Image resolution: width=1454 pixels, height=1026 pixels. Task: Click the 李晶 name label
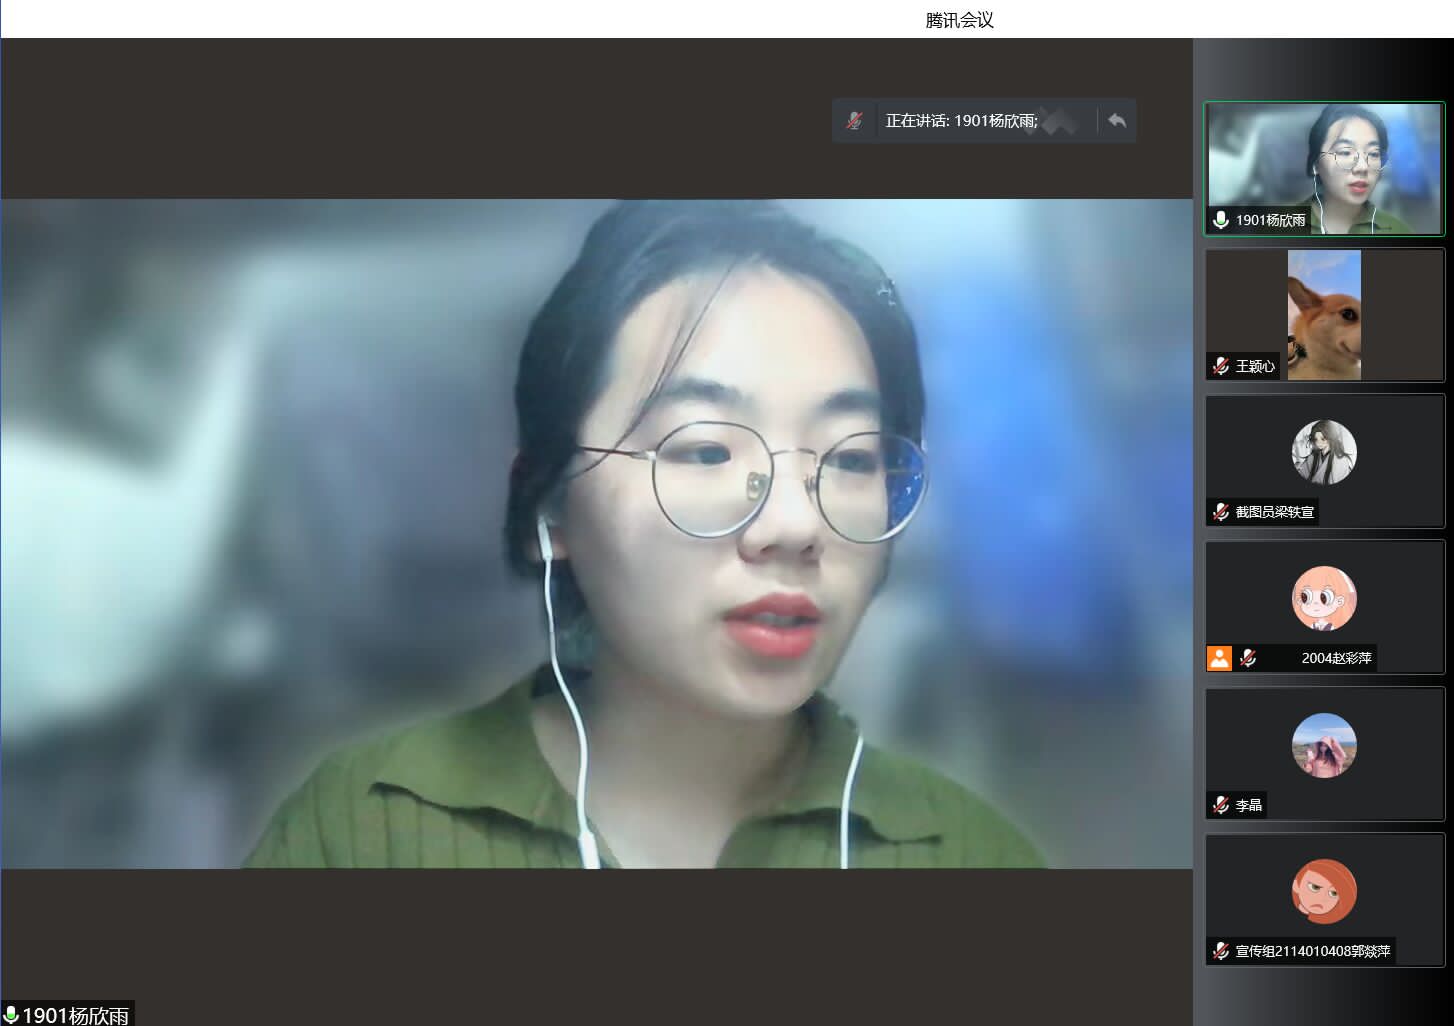tap(1249, 805)
